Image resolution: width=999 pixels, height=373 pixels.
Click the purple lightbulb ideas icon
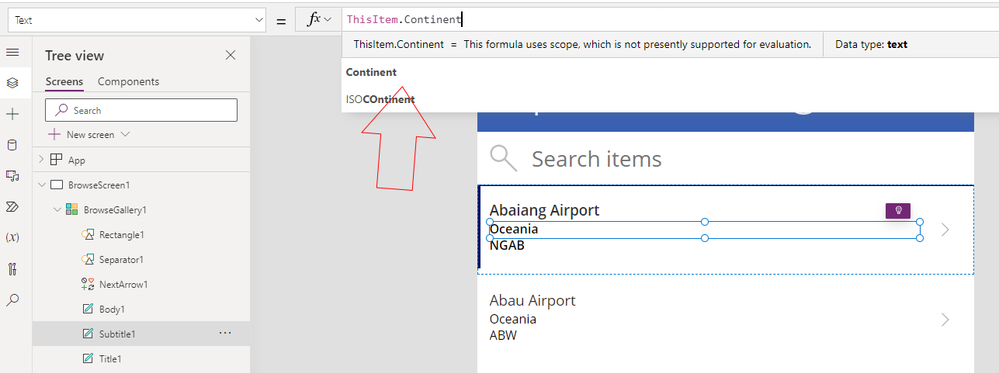(898, 211)
